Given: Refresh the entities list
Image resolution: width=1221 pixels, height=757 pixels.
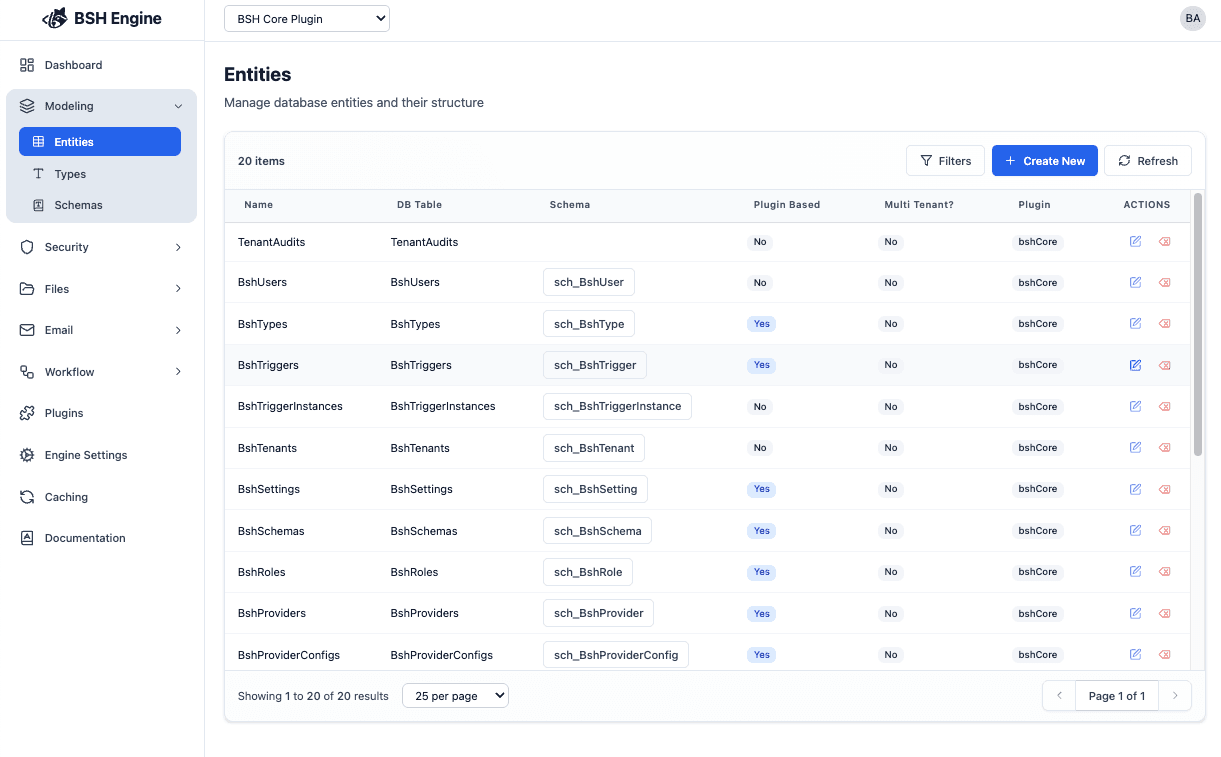Looking at the screenshot, I should point(1148,161).
